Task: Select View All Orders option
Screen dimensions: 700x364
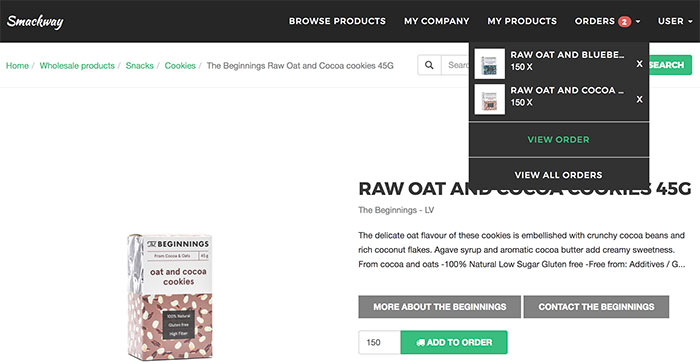Action: [x=558, y=175]
